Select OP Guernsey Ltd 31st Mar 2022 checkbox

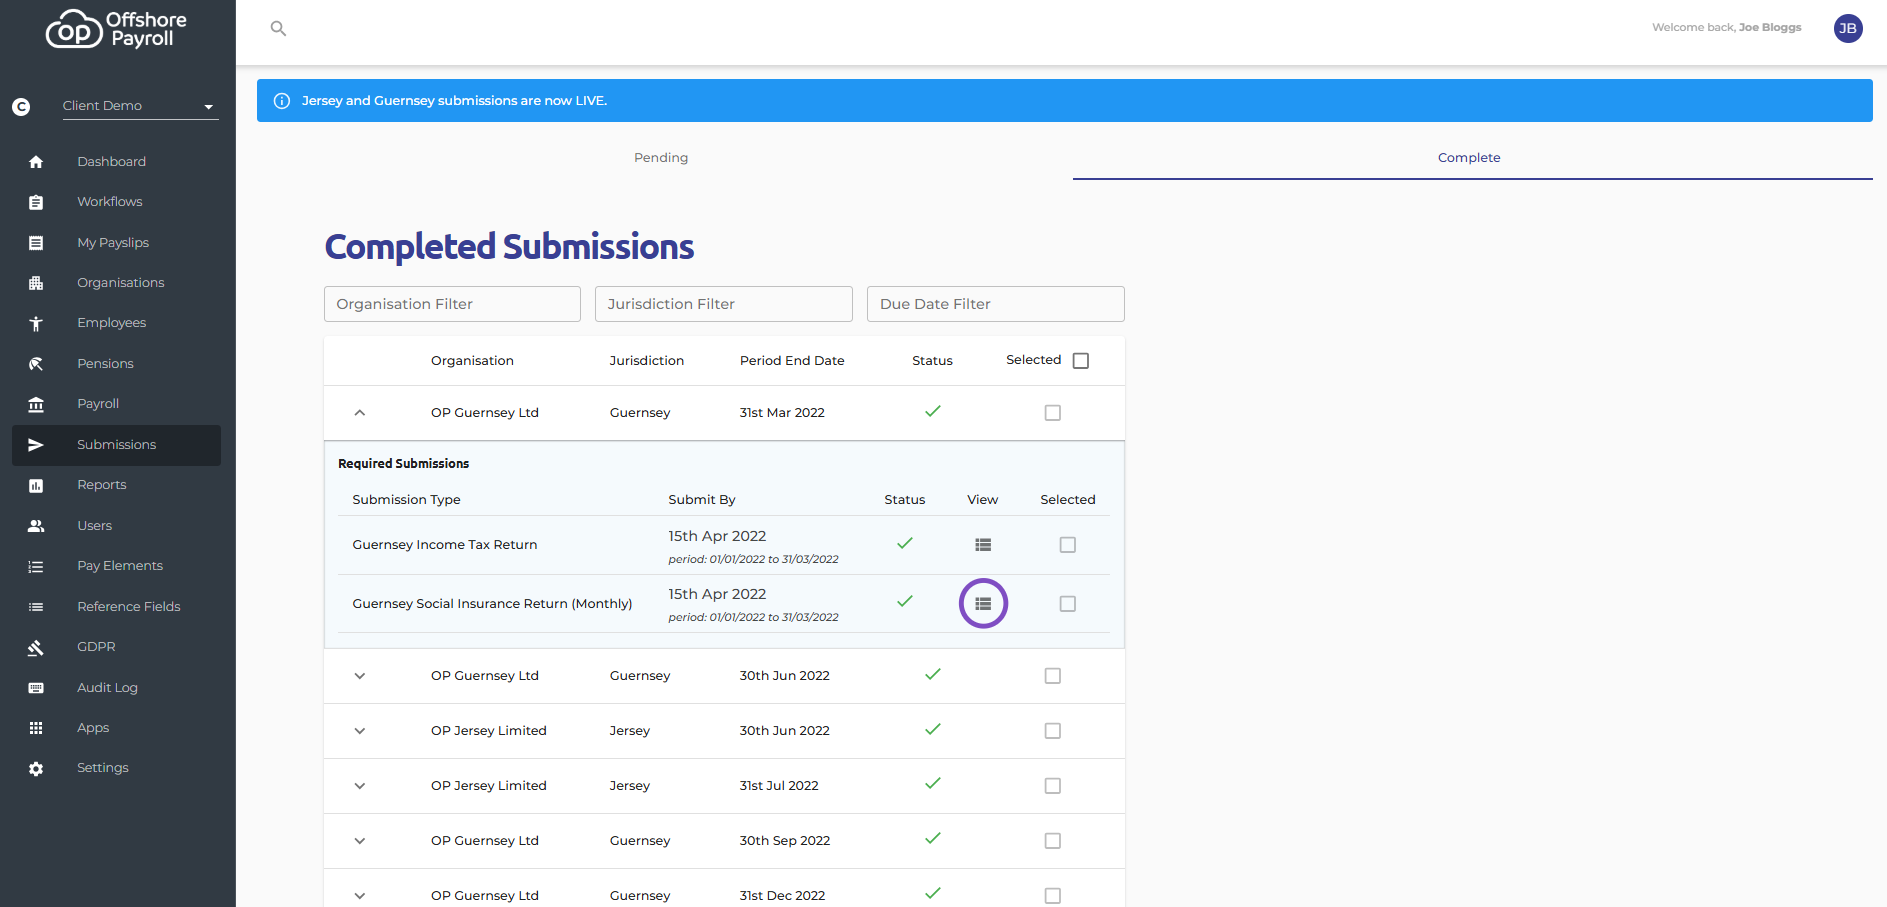pos(1053,413)
